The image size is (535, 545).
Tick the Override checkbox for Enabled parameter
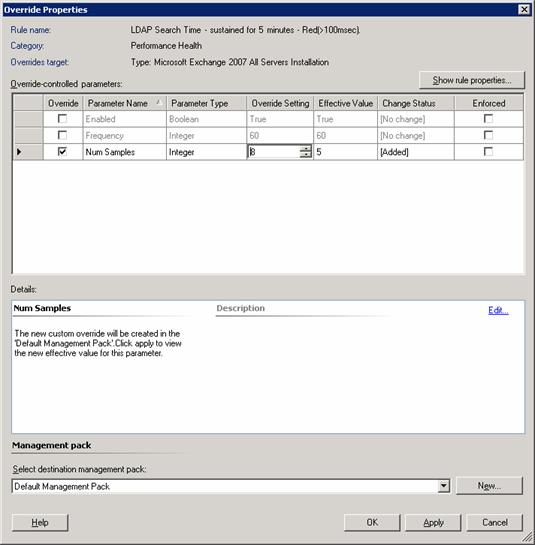pyautogui.click(x=62, y=119)
